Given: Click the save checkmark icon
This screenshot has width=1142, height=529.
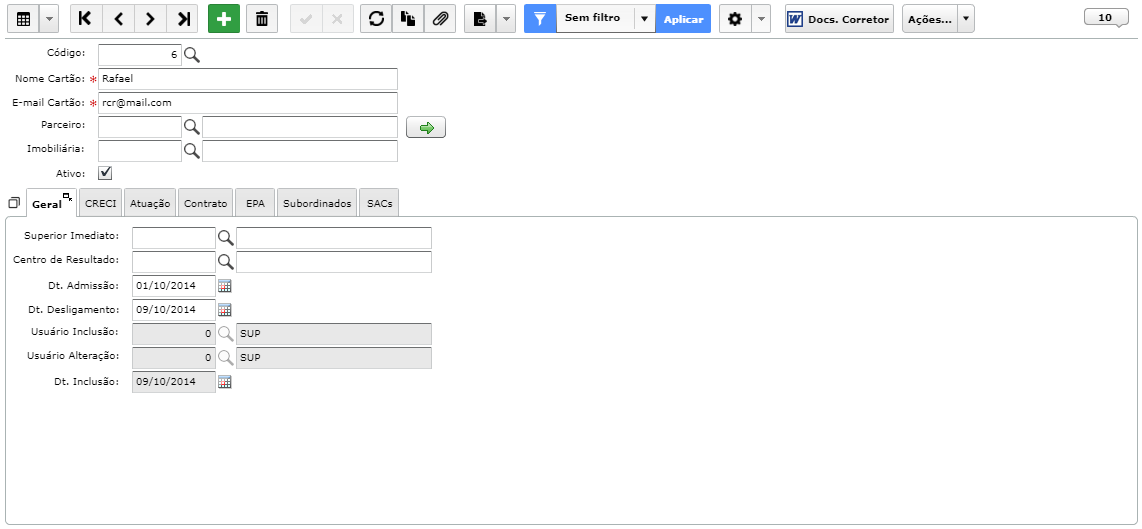Looking at the screenshot, I should click(306, 20).
